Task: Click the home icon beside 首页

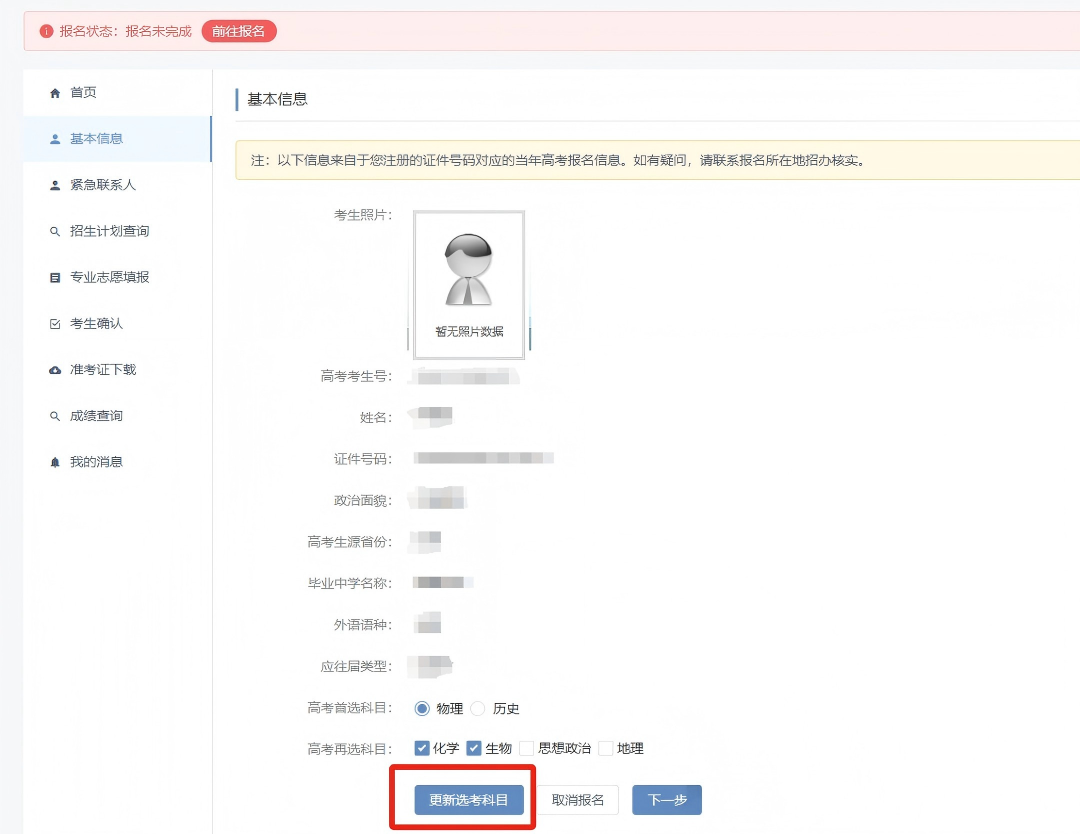Action: [x=55, y=93]
